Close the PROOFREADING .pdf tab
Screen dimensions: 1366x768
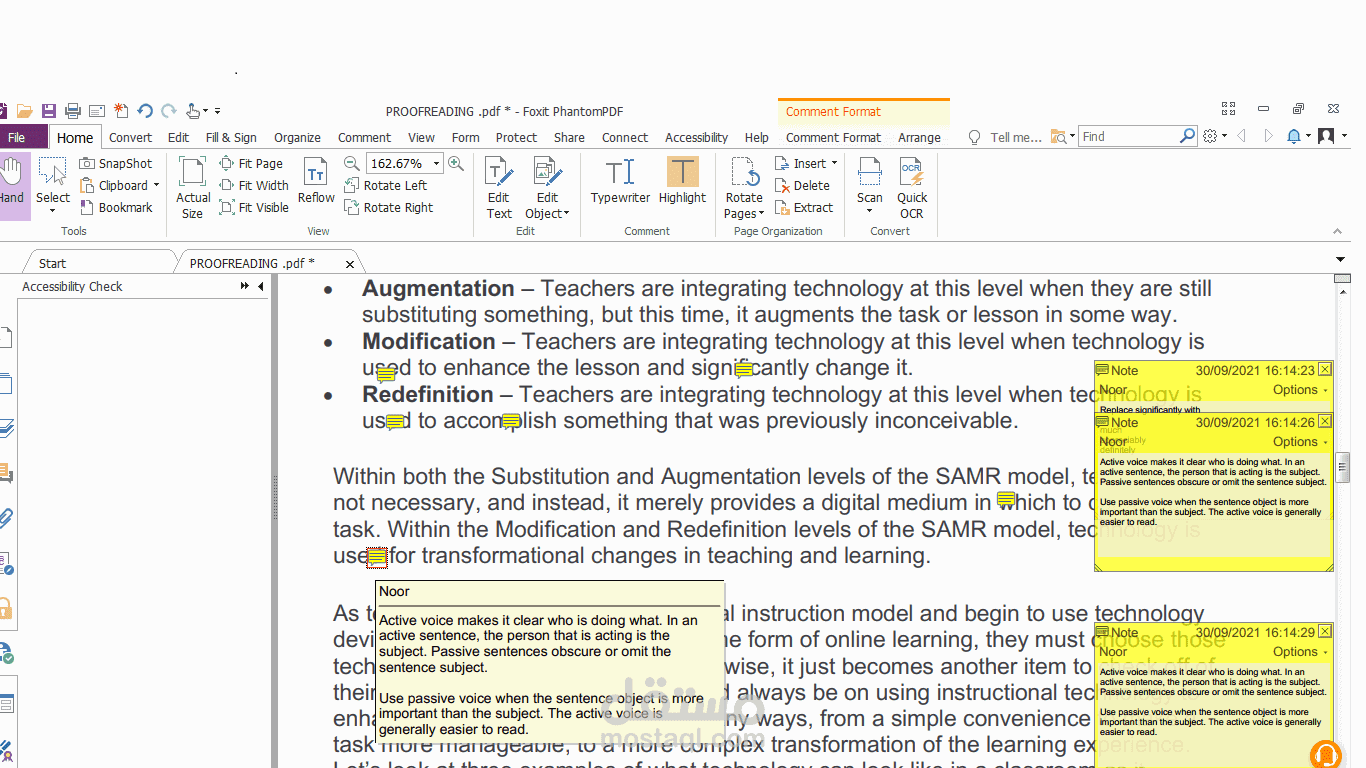click(350, 264)
